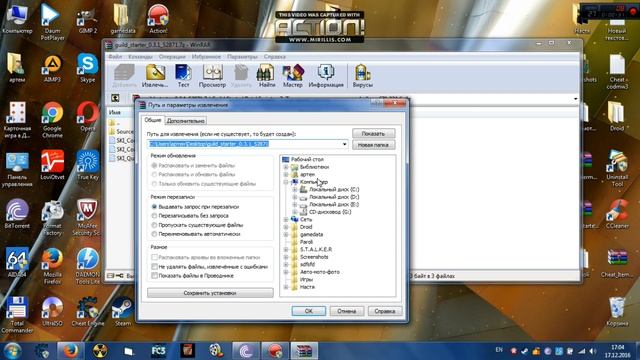
Task: Open the Команды menu in WinRAR
Action: (140, 57)
